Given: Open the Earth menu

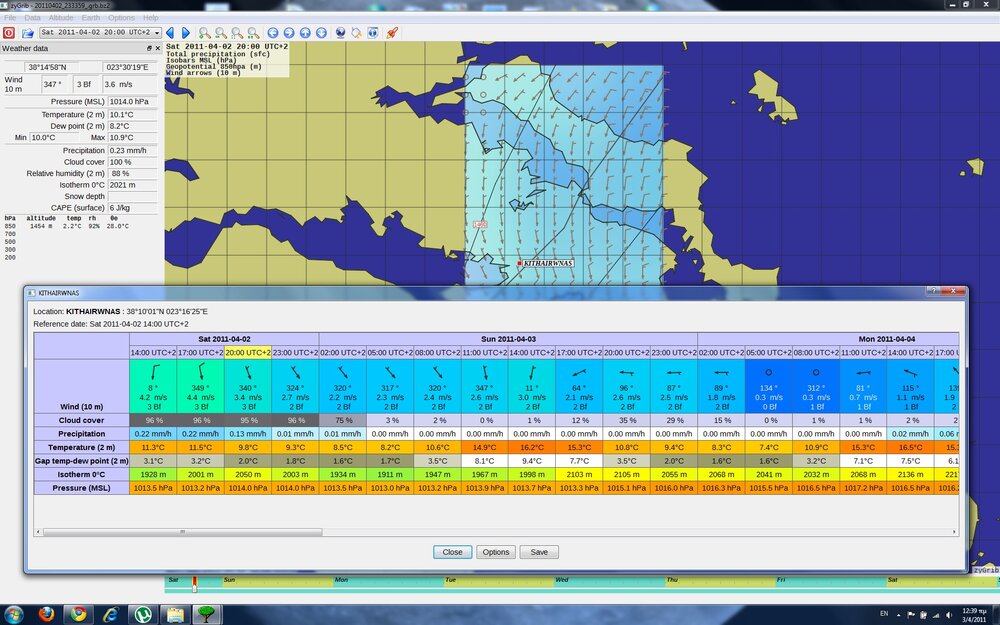Looking at the screenshot, I should pos(90,18).
